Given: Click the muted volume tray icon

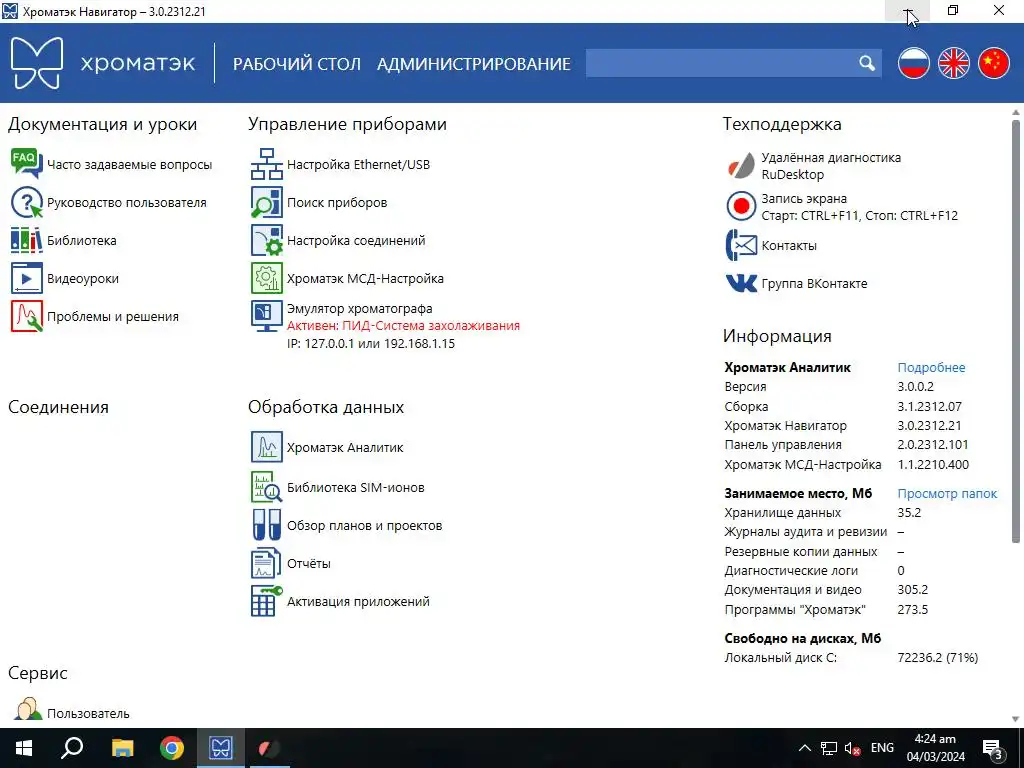Looking at the screenshot, I should click(852, 748).
